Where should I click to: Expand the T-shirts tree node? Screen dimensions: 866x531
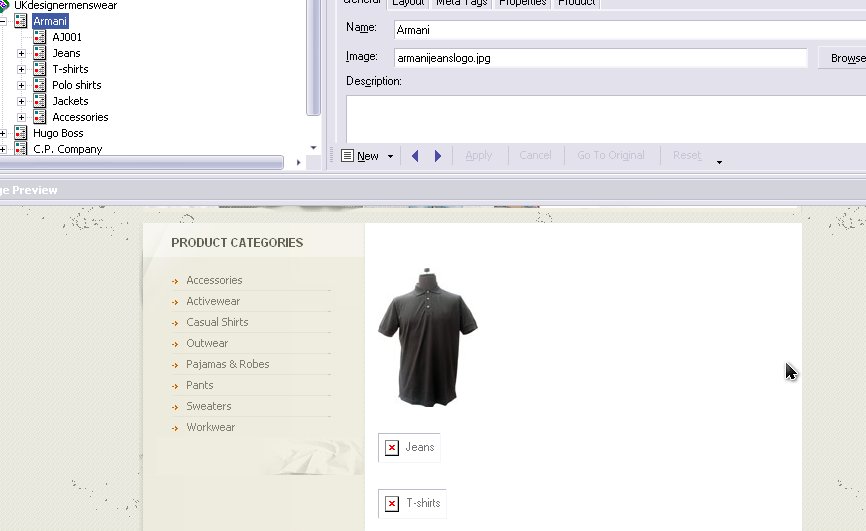pyautogui.click(x=22, y=69)
